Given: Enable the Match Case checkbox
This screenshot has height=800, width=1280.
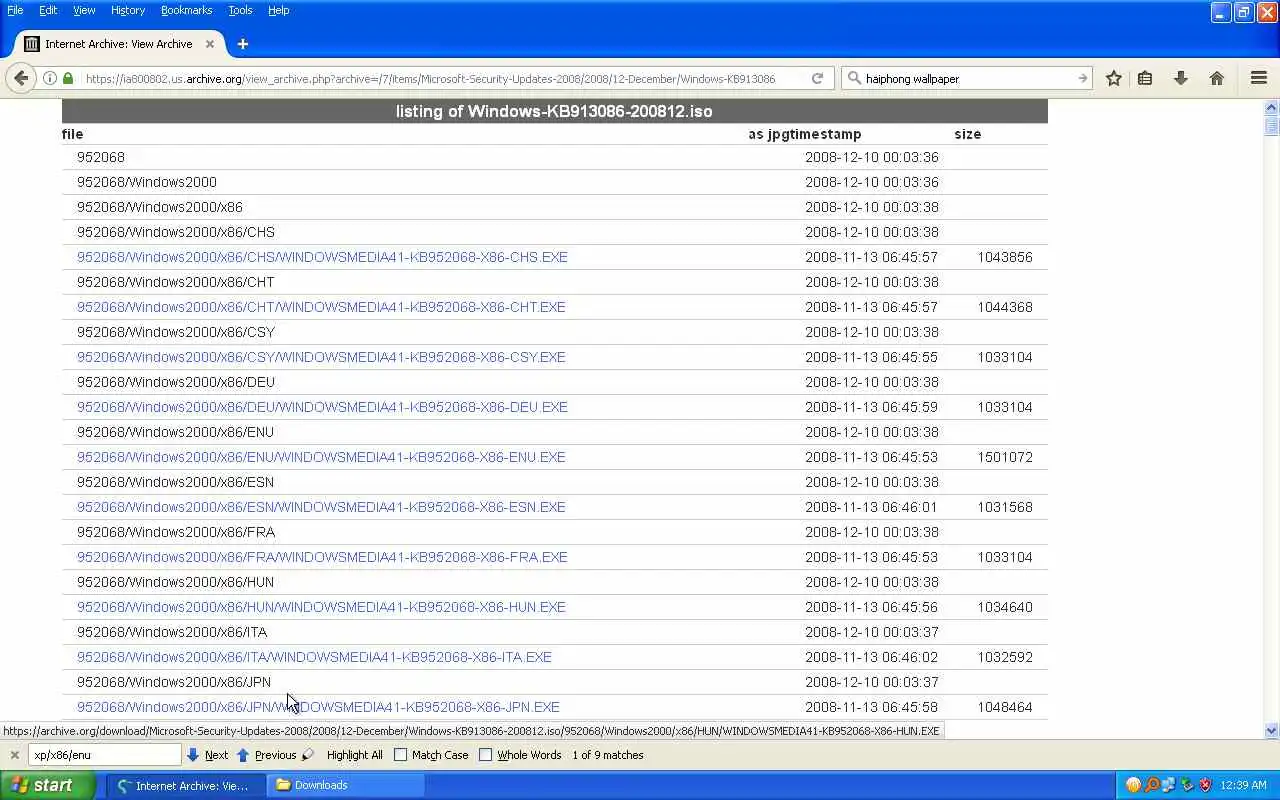Looking at the screenshot, I should [x=401, y=755].
